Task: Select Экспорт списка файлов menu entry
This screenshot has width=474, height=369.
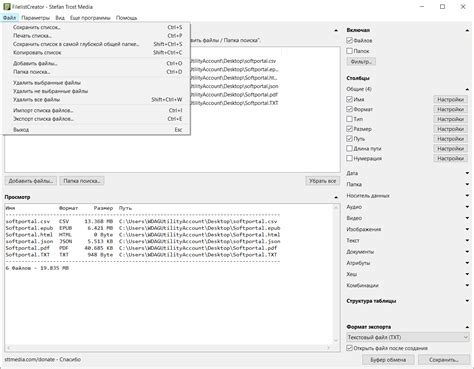Action: (x=97, y=119)
